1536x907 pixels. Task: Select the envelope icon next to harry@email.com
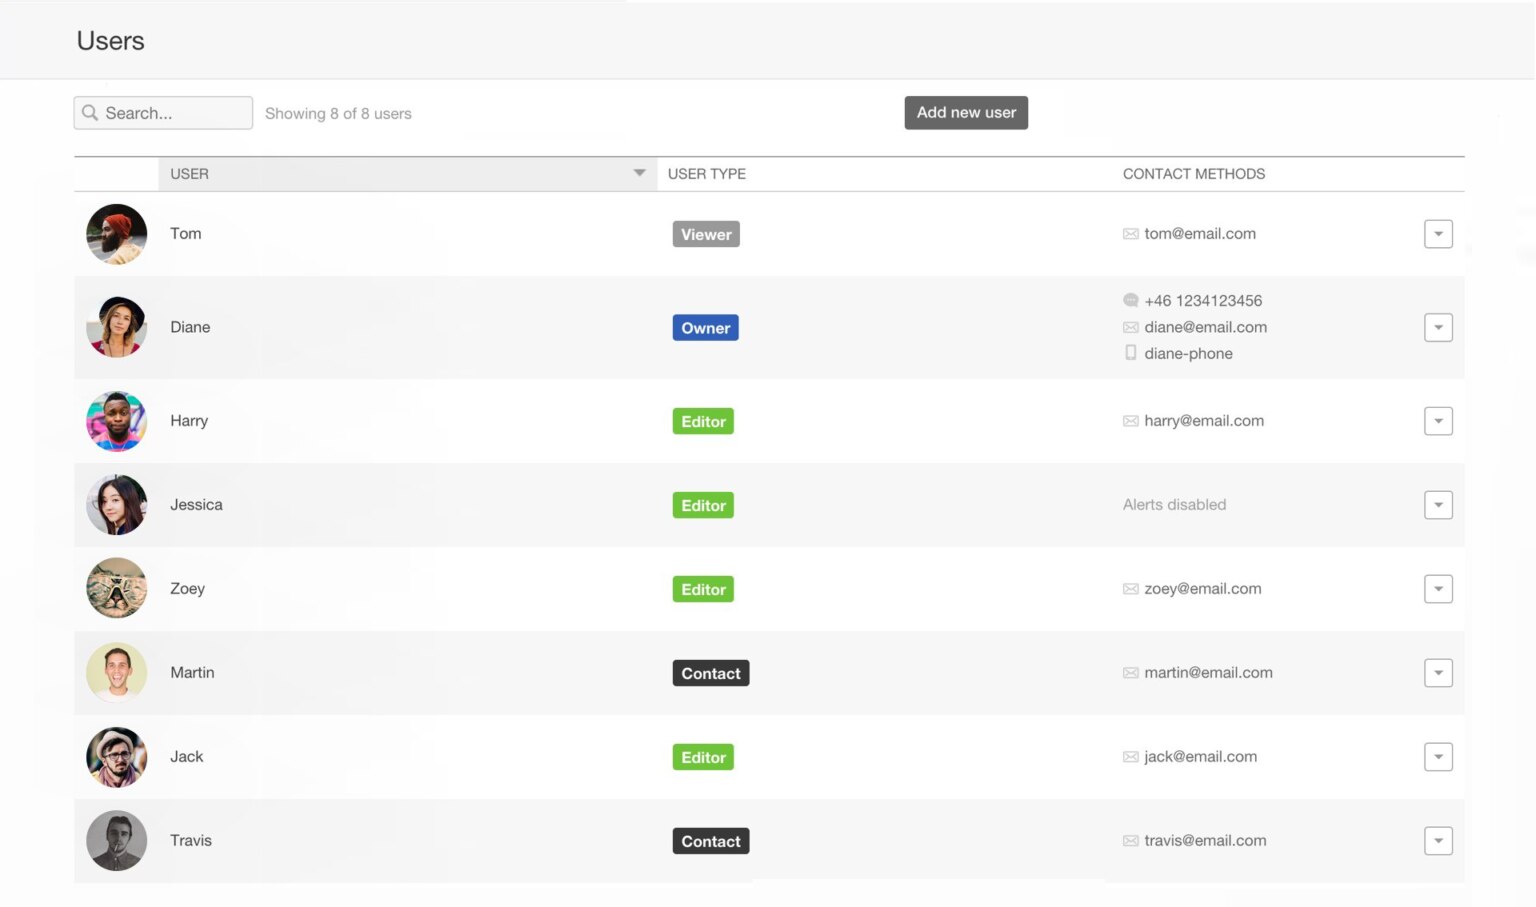1130,421
